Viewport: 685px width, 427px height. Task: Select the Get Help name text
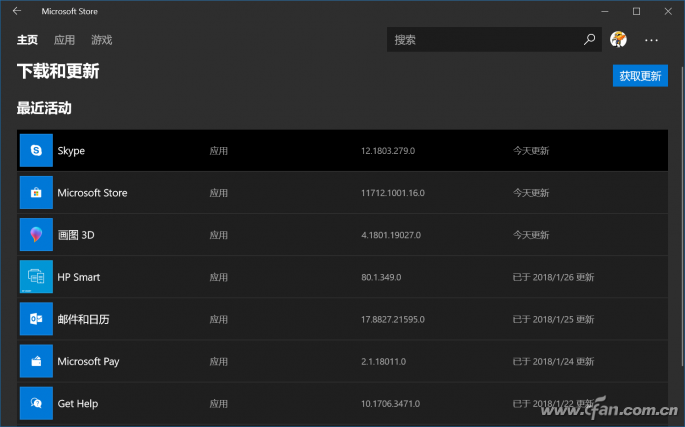(78, 404)
